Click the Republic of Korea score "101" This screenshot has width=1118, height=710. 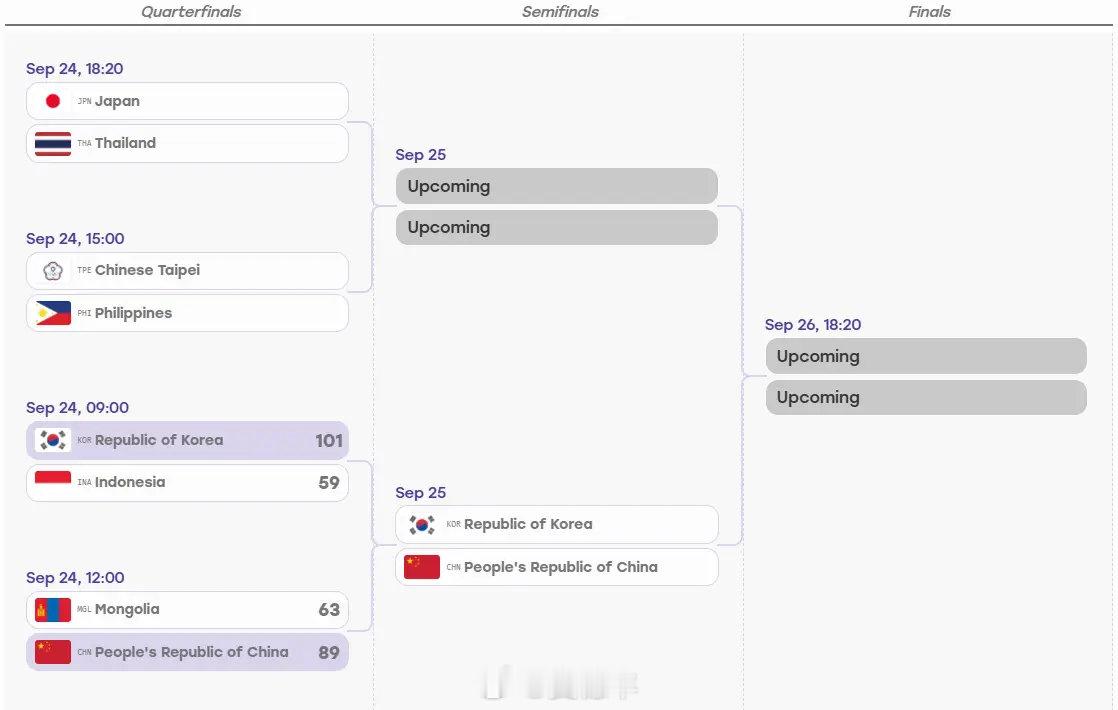coord(329,441)
